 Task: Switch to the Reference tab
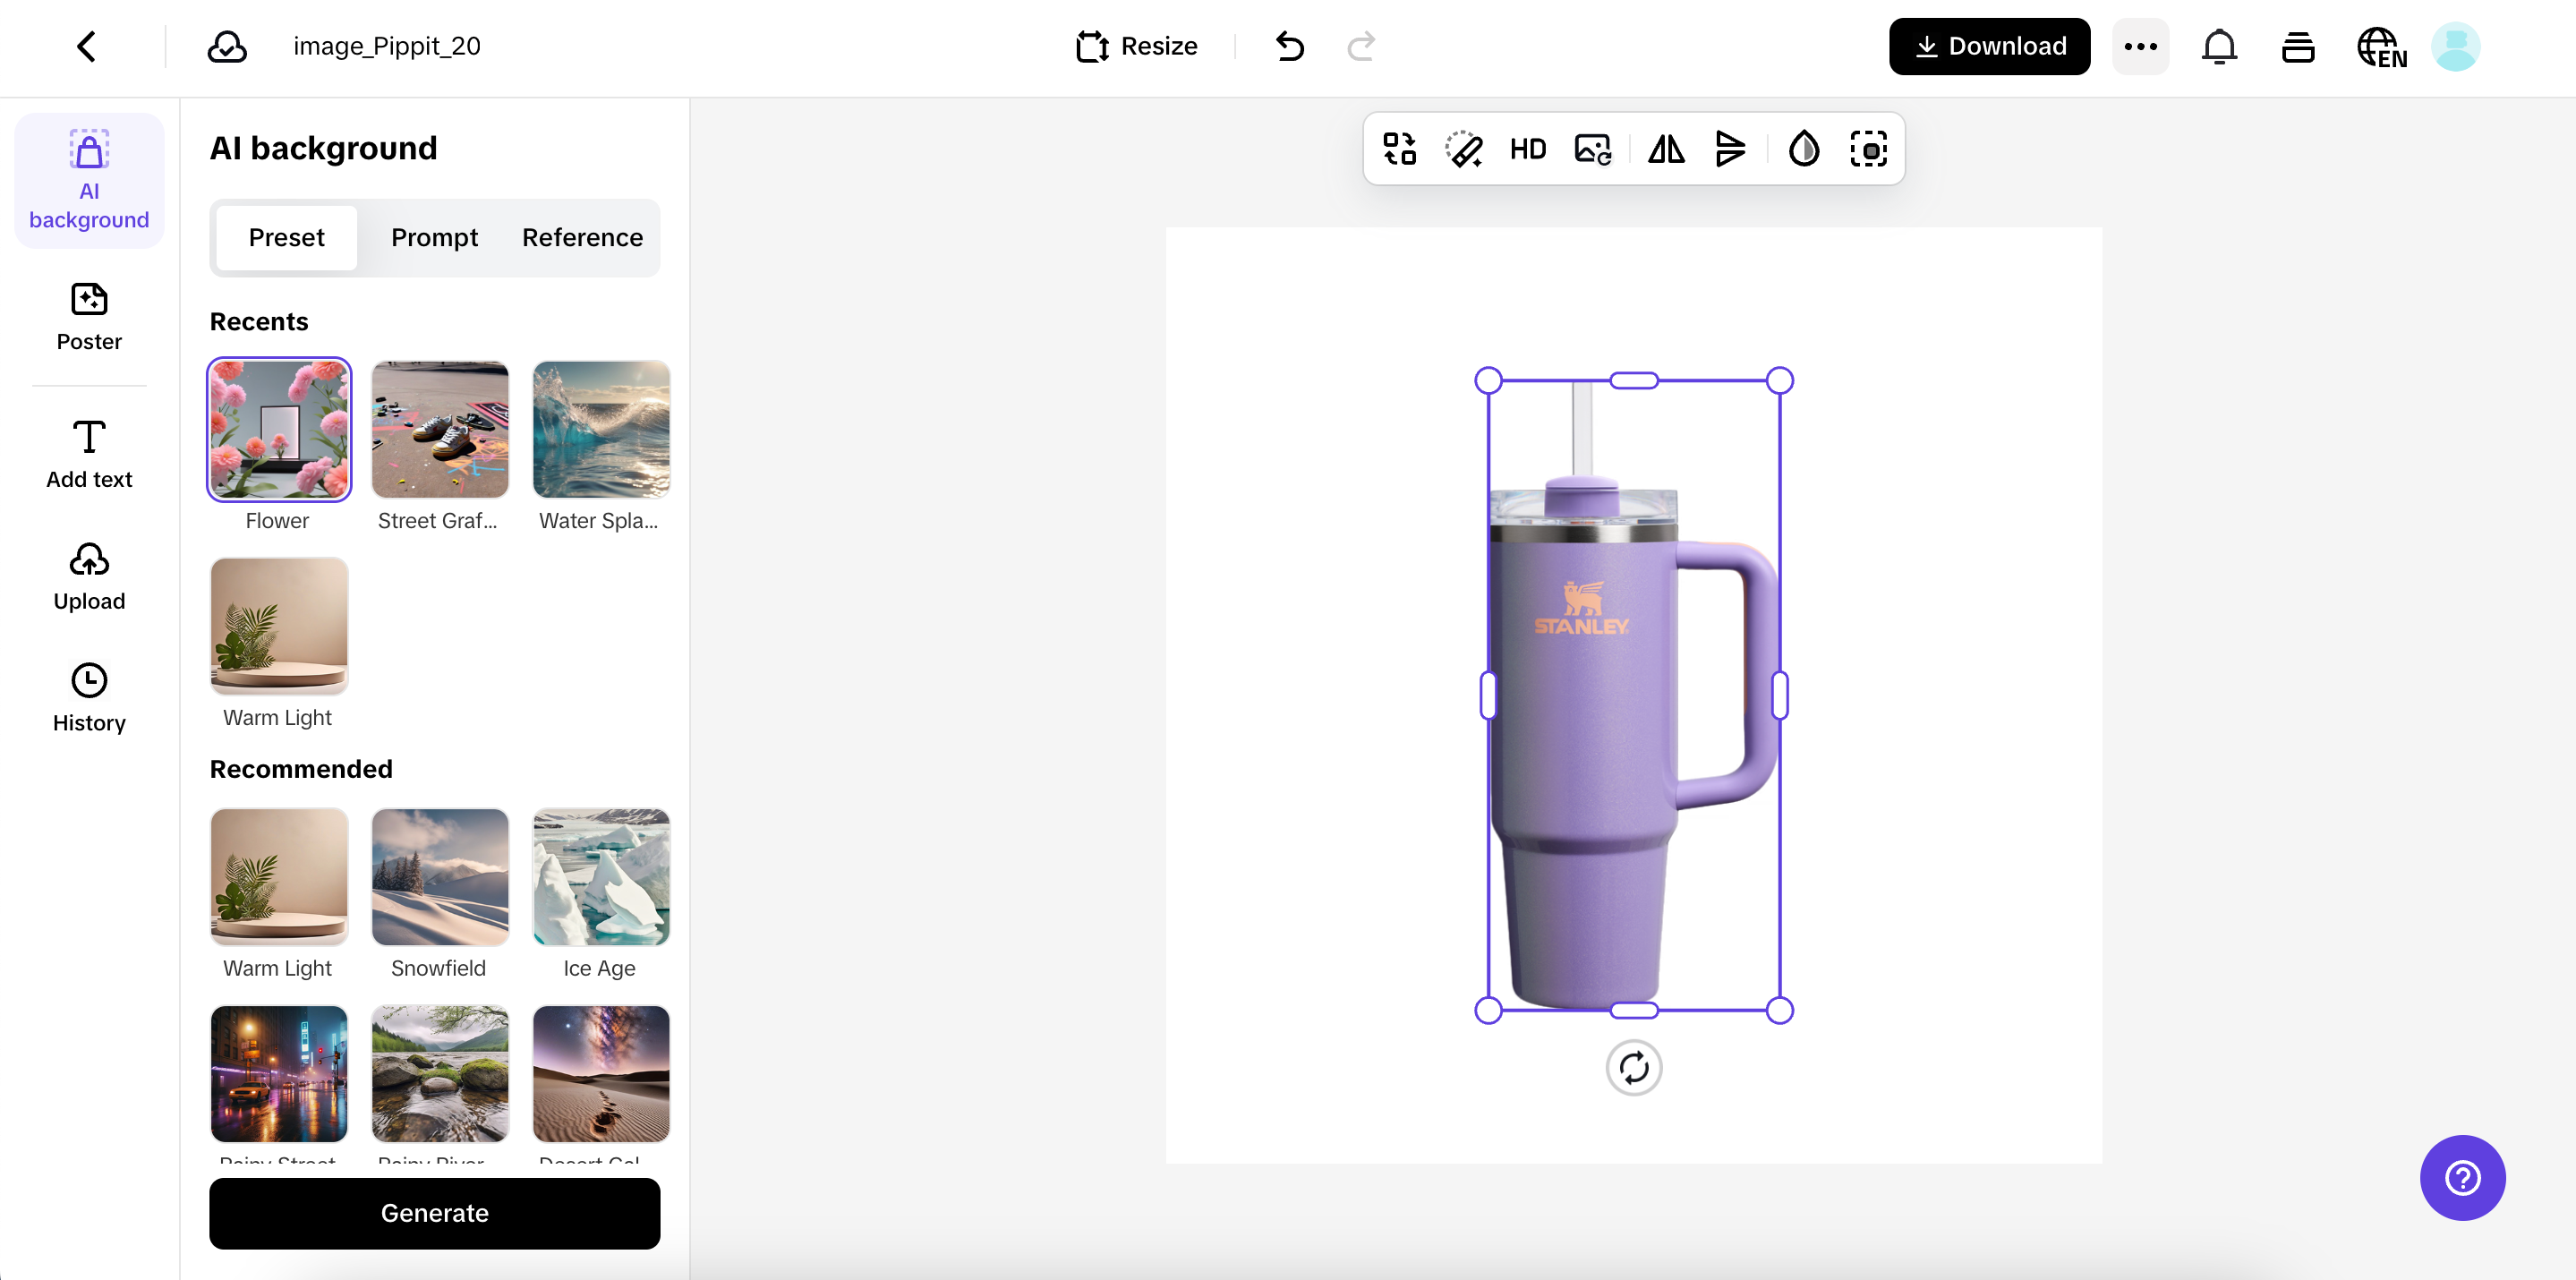(x=582, y=238)
